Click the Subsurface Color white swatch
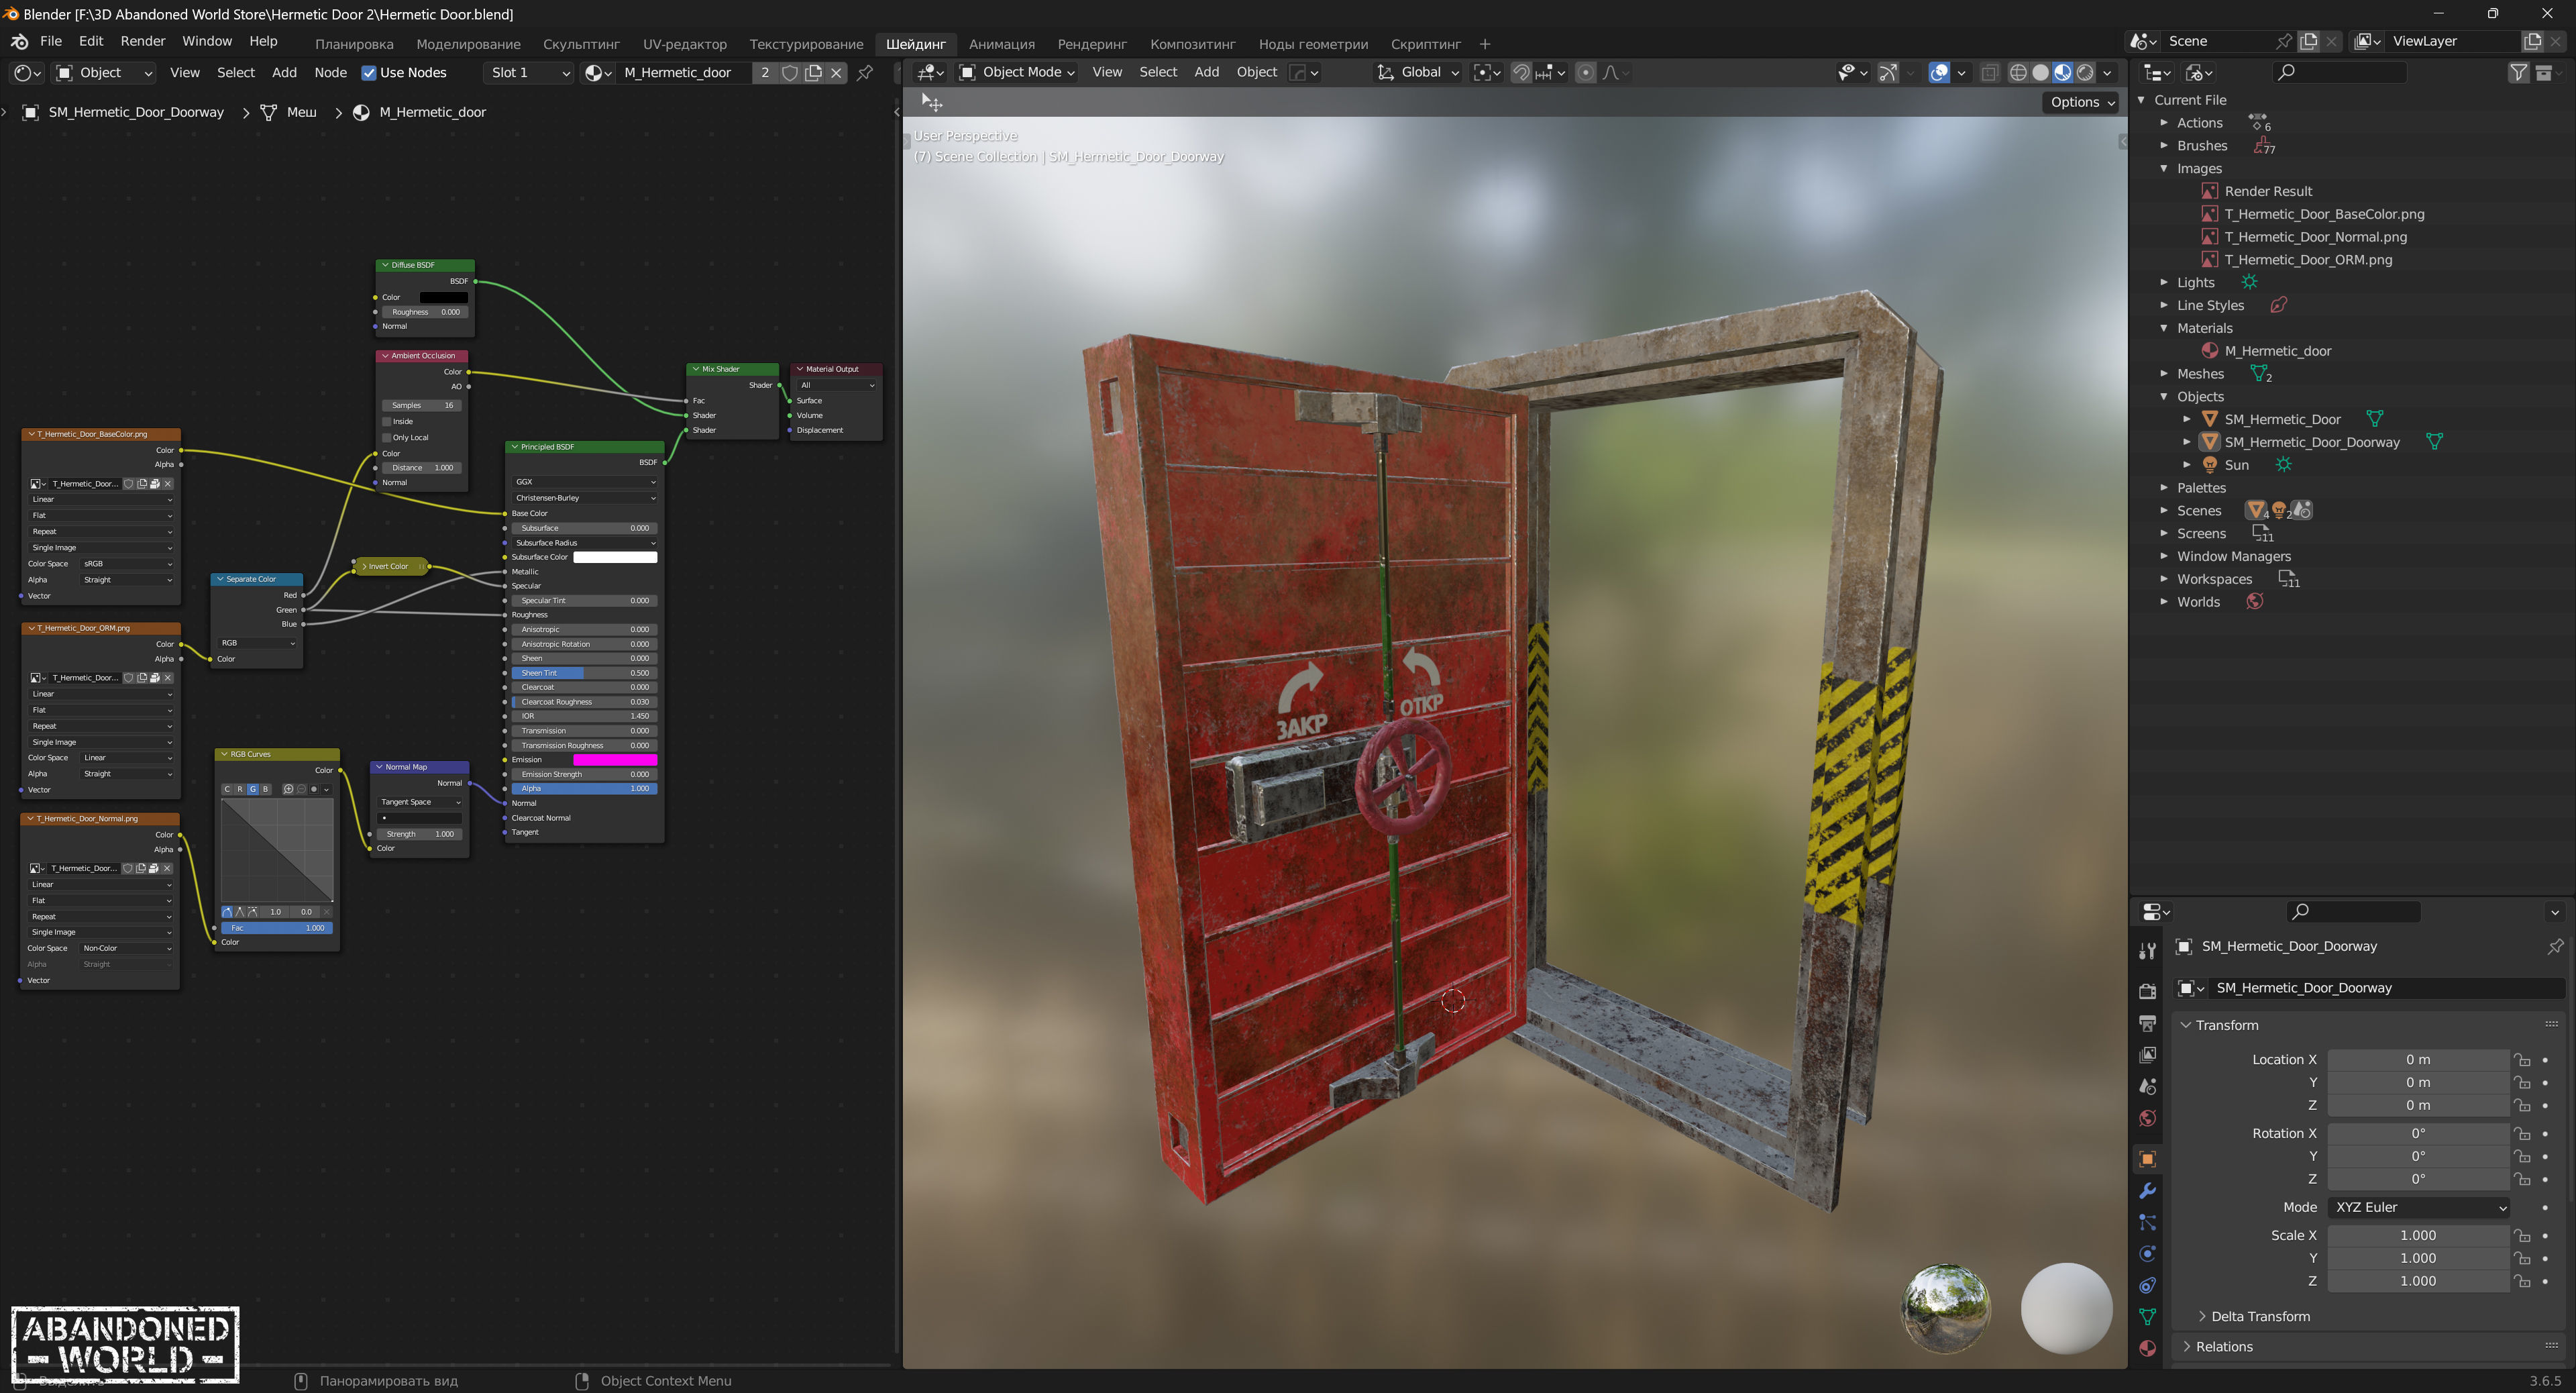The height and width of the screenshot is (1393, 2576). pos(614,557)
